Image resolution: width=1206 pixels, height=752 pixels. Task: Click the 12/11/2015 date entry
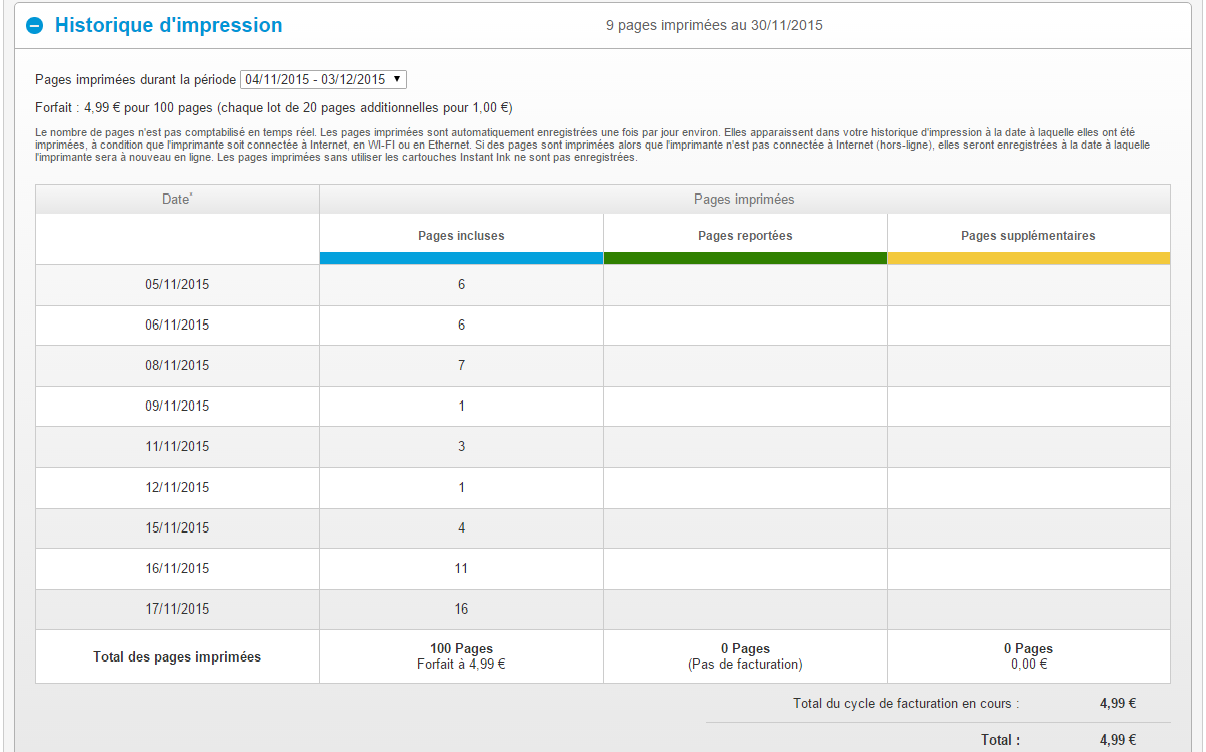[x=177, y=488]
